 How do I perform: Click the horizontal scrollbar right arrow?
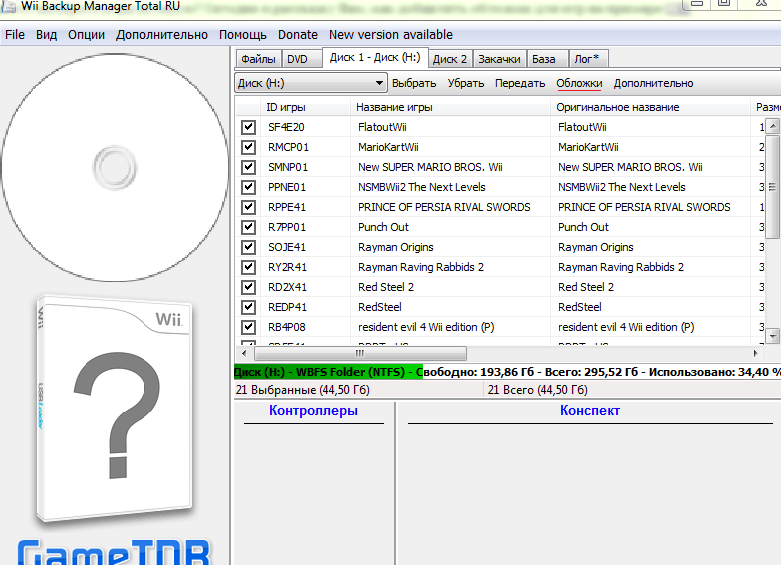tap(756, 353)
